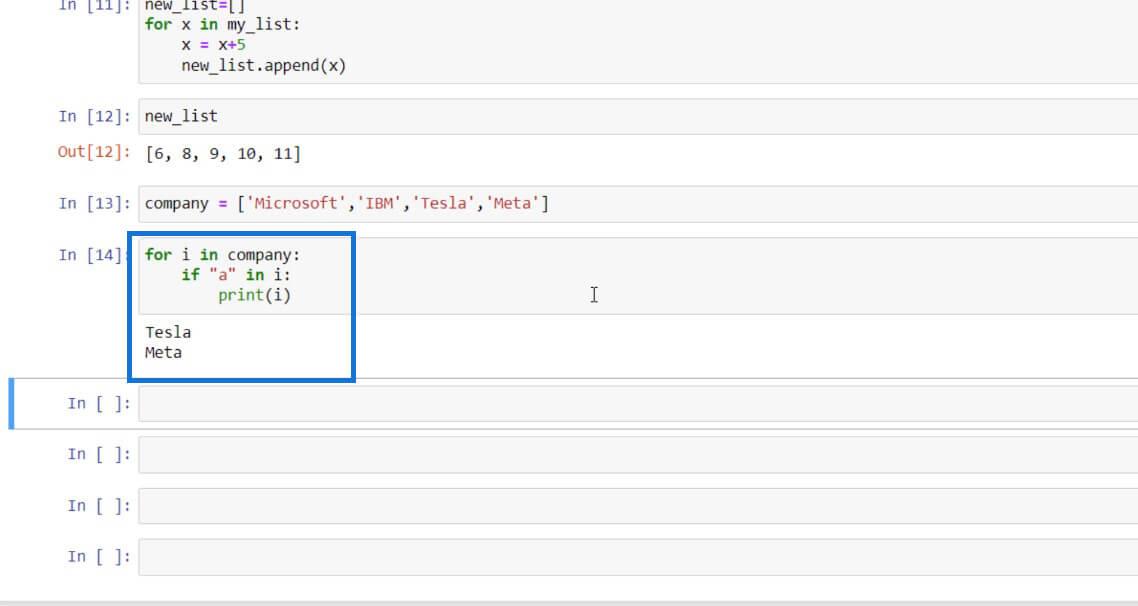Click the In [ ] prompt of the last cell

tap(98, 557)
